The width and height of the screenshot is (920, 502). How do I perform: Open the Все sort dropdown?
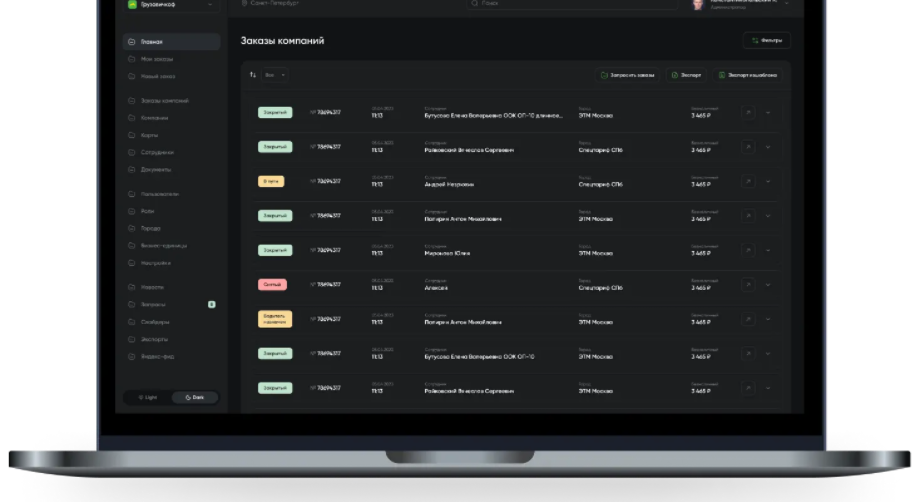(x=275, y=75)
